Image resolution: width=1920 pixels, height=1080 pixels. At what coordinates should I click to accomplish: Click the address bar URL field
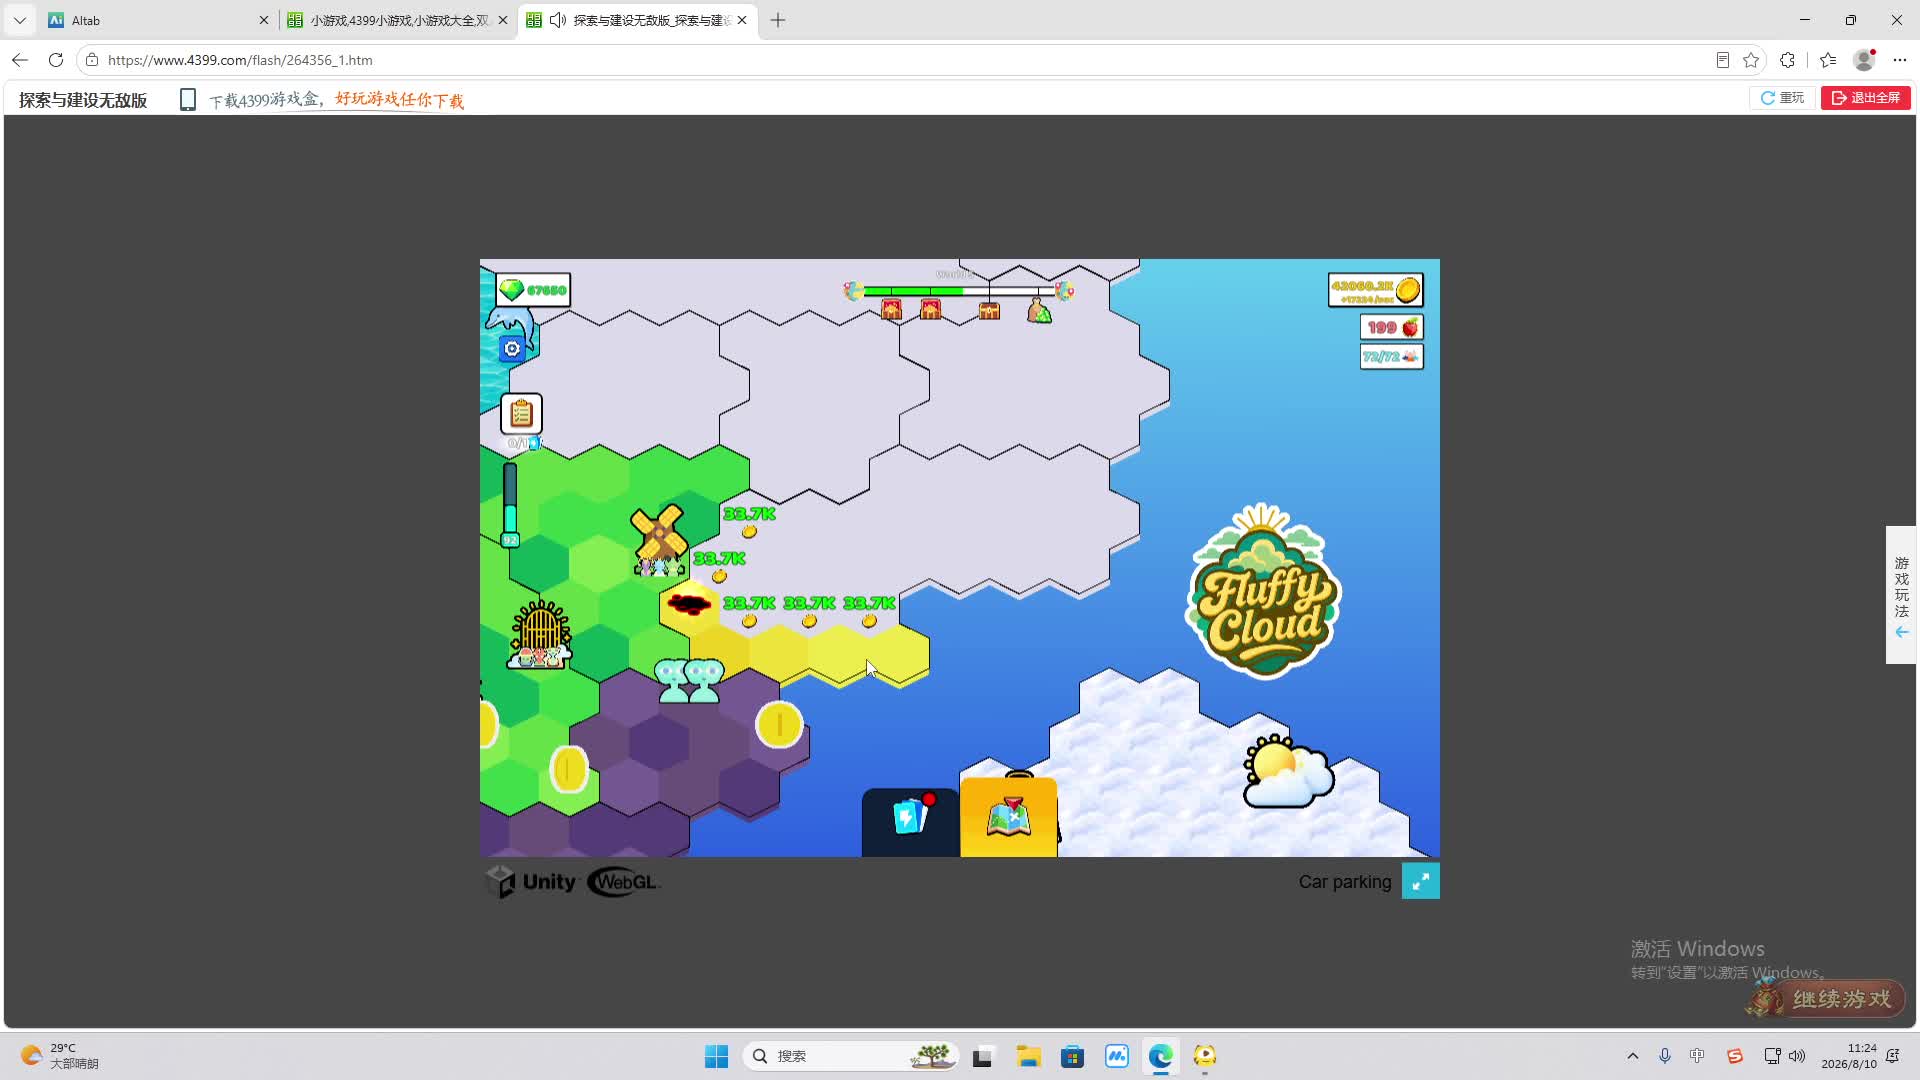900,60
